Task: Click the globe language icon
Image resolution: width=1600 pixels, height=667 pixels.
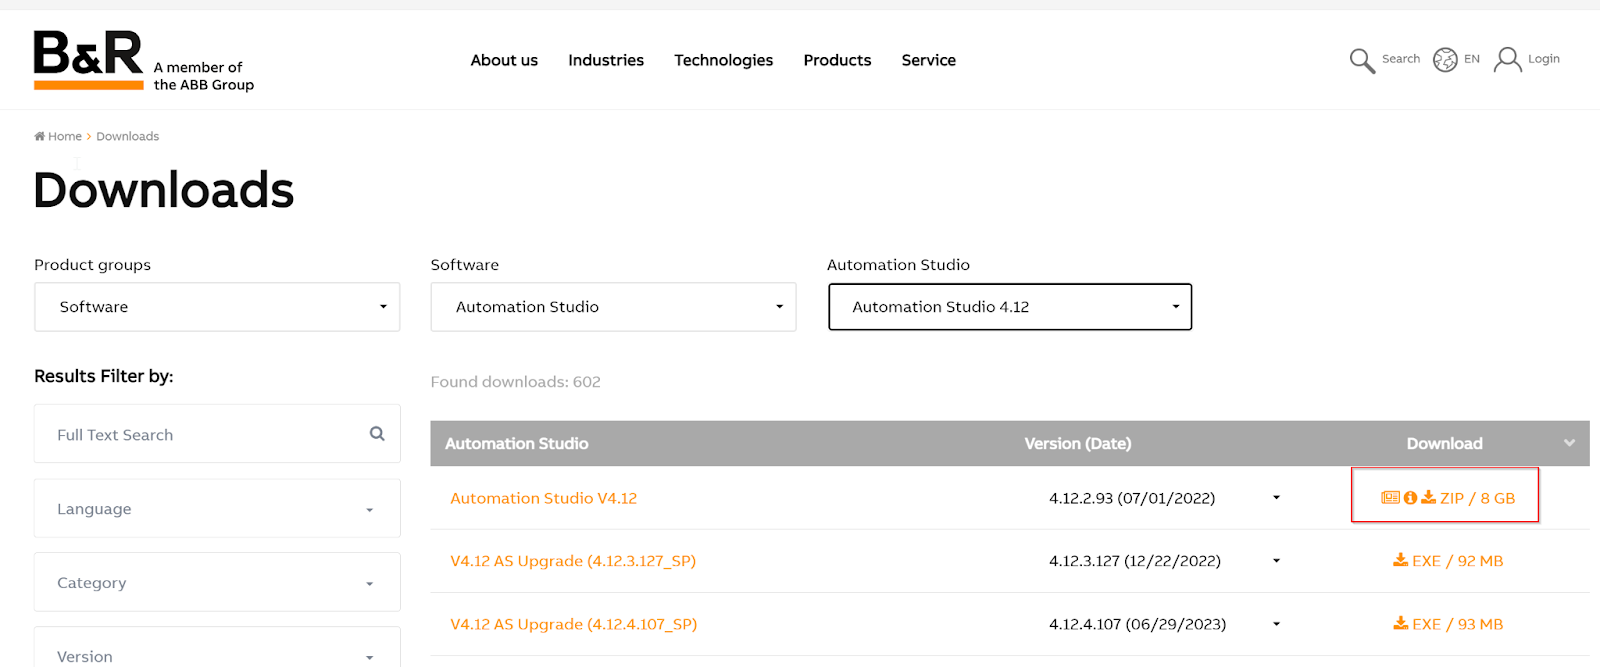Action: pos(1445,60)
